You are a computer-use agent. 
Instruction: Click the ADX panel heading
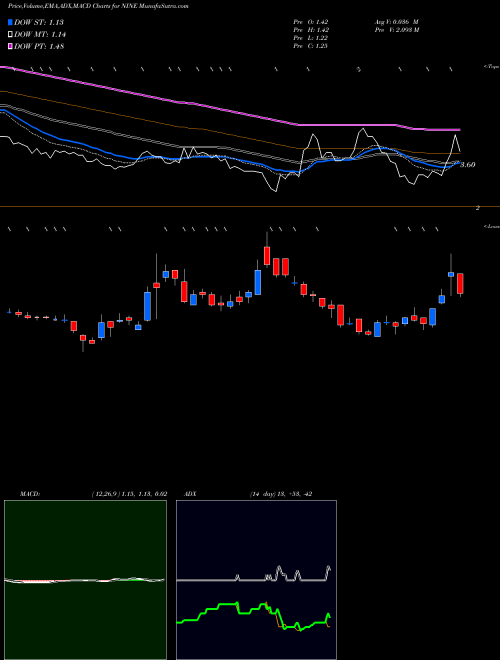coord(191,494)
